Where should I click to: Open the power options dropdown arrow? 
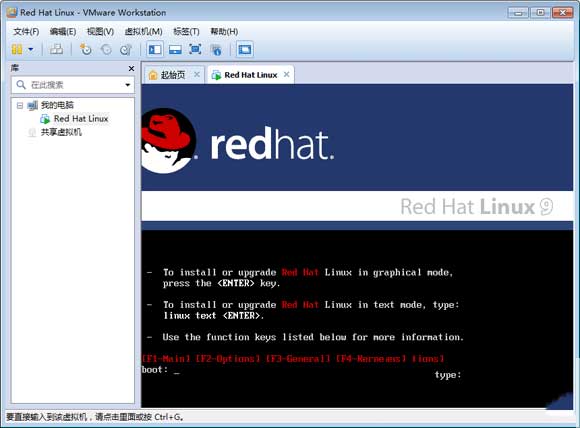(31, 49)
